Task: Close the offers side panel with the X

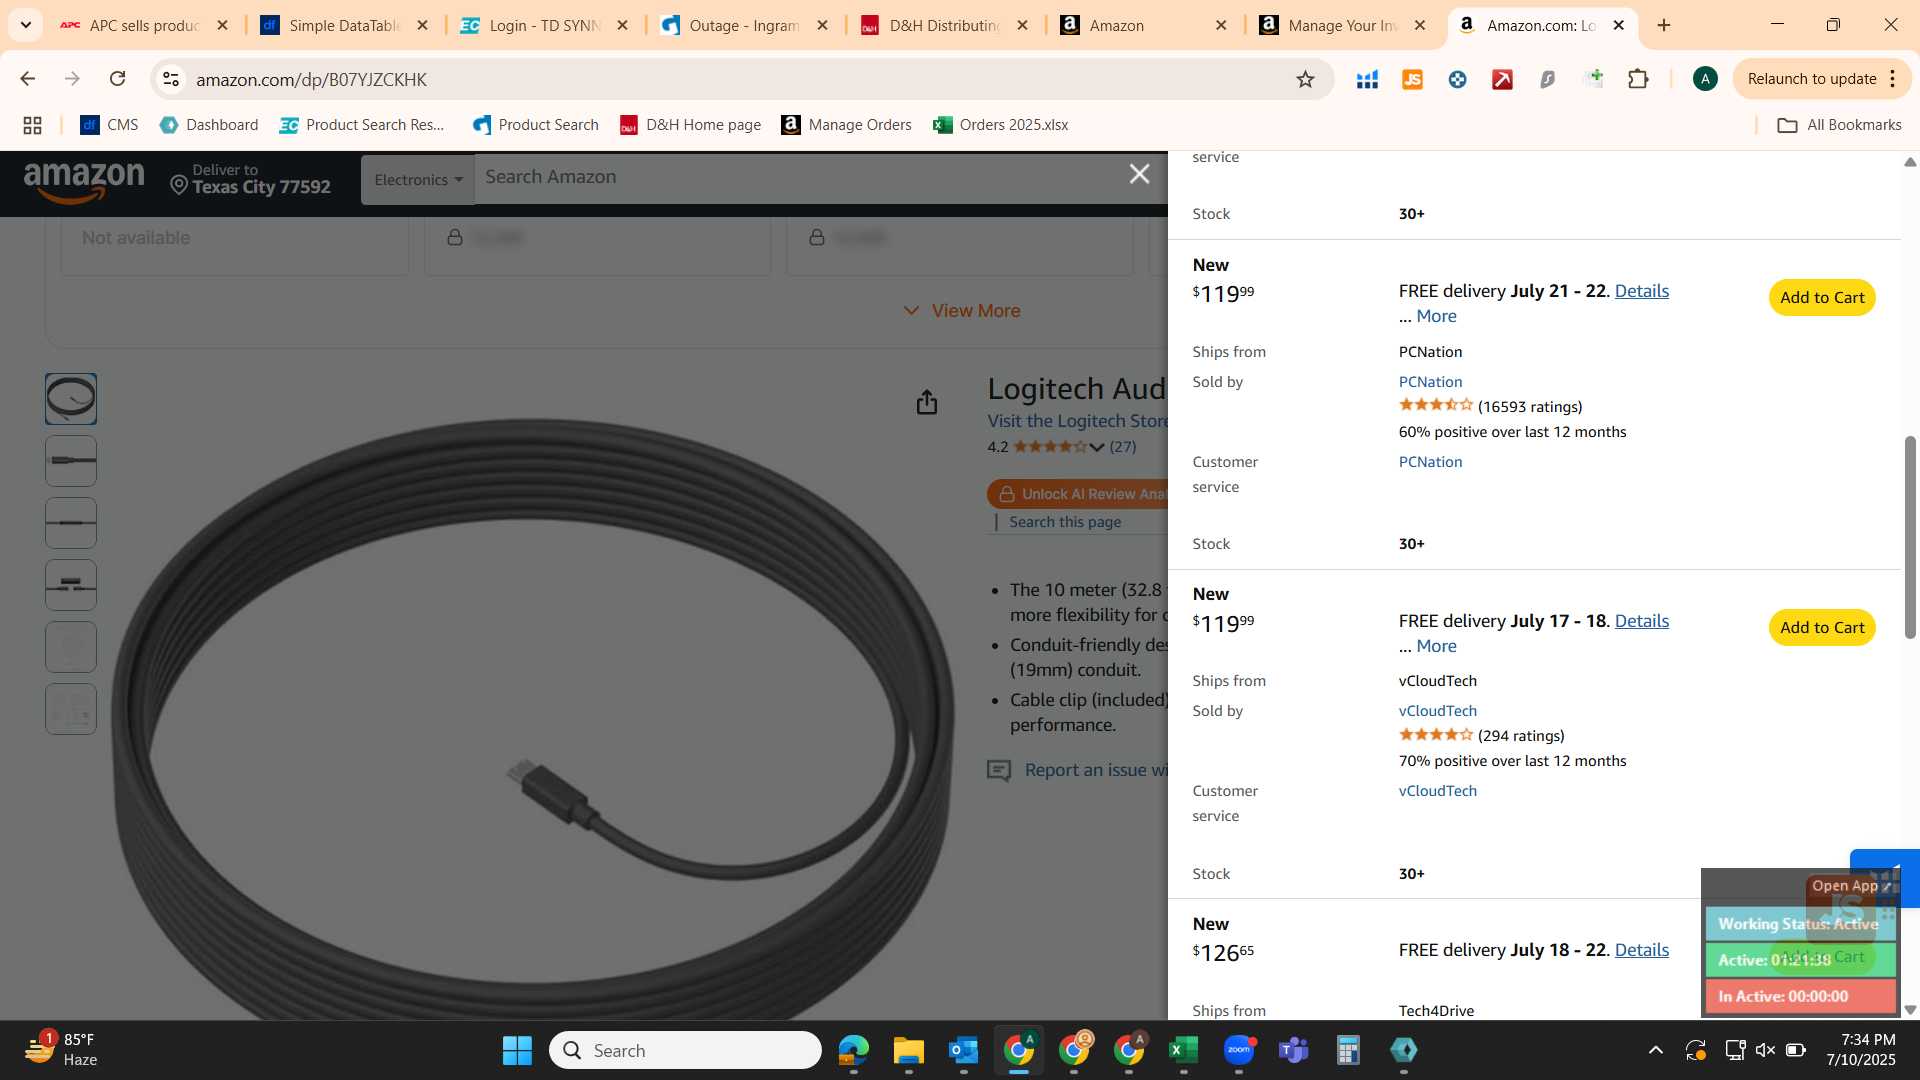Action: coord(1139,174)
